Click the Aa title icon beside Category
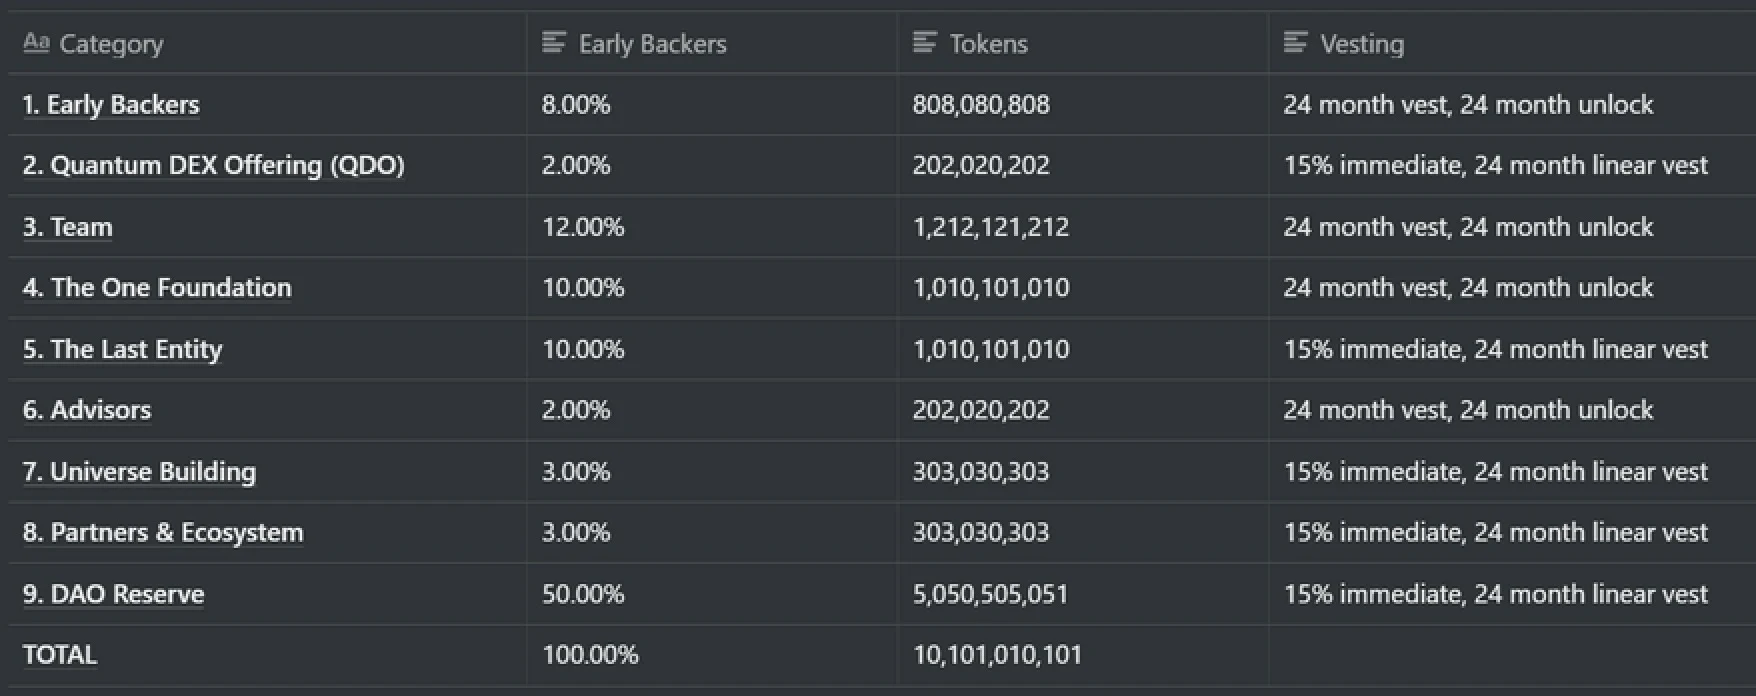The image size is (1756, 696). click(x=36, y=43)
